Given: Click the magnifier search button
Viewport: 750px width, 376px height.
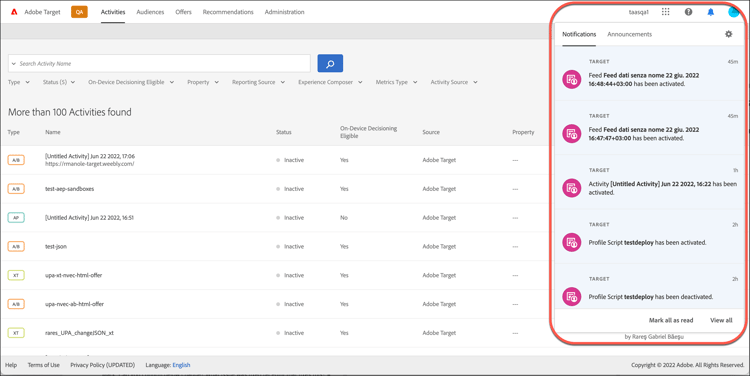Looking at the screenshot, I should [330, 63].
